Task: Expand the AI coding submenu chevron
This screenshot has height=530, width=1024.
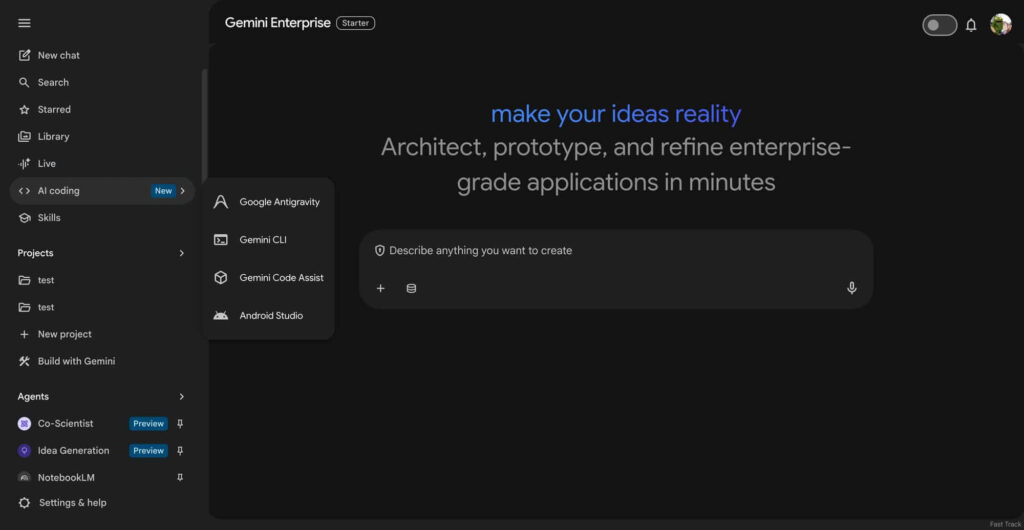Action: click(x=183, y=191)
